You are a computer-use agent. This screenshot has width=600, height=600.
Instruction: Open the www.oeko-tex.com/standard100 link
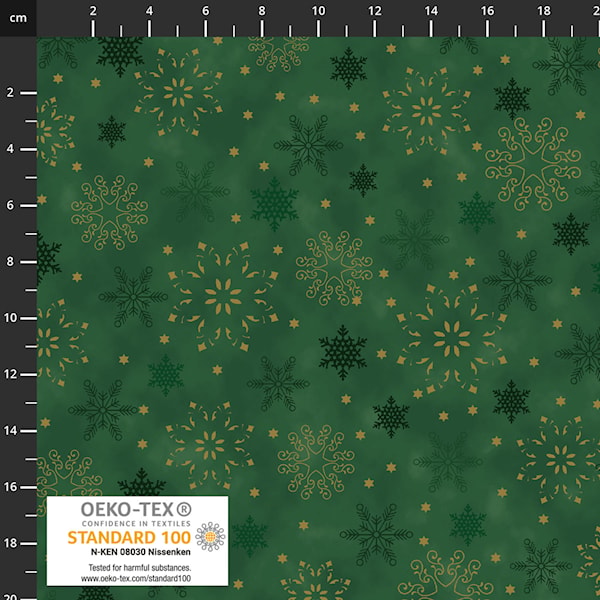tap(136, 578)
